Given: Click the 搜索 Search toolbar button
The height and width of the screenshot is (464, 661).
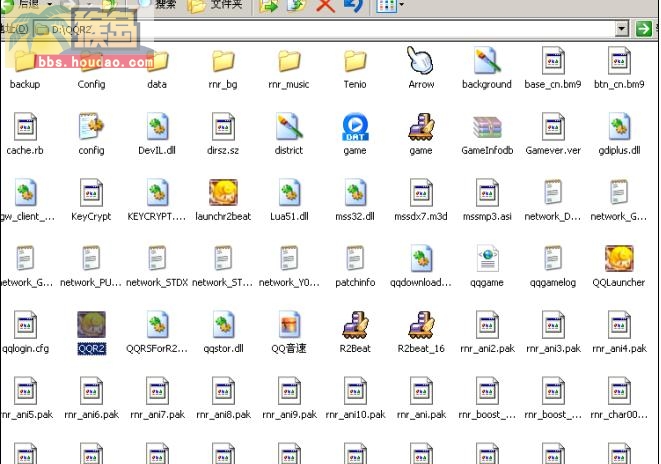Looking at the screenshot, I should pyautogui.click(x=157, y=5).
